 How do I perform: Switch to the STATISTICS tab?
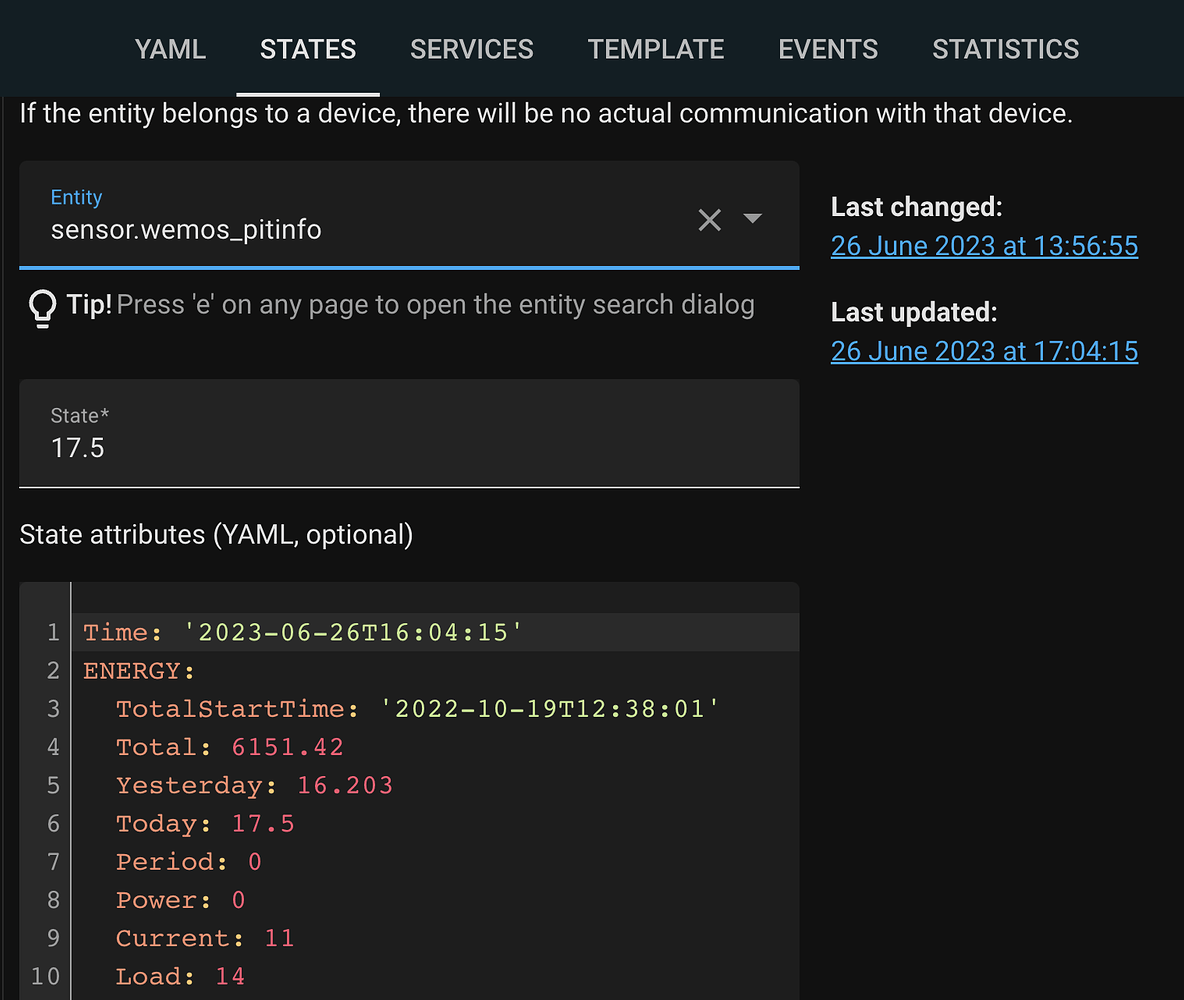coord(1005,50)
